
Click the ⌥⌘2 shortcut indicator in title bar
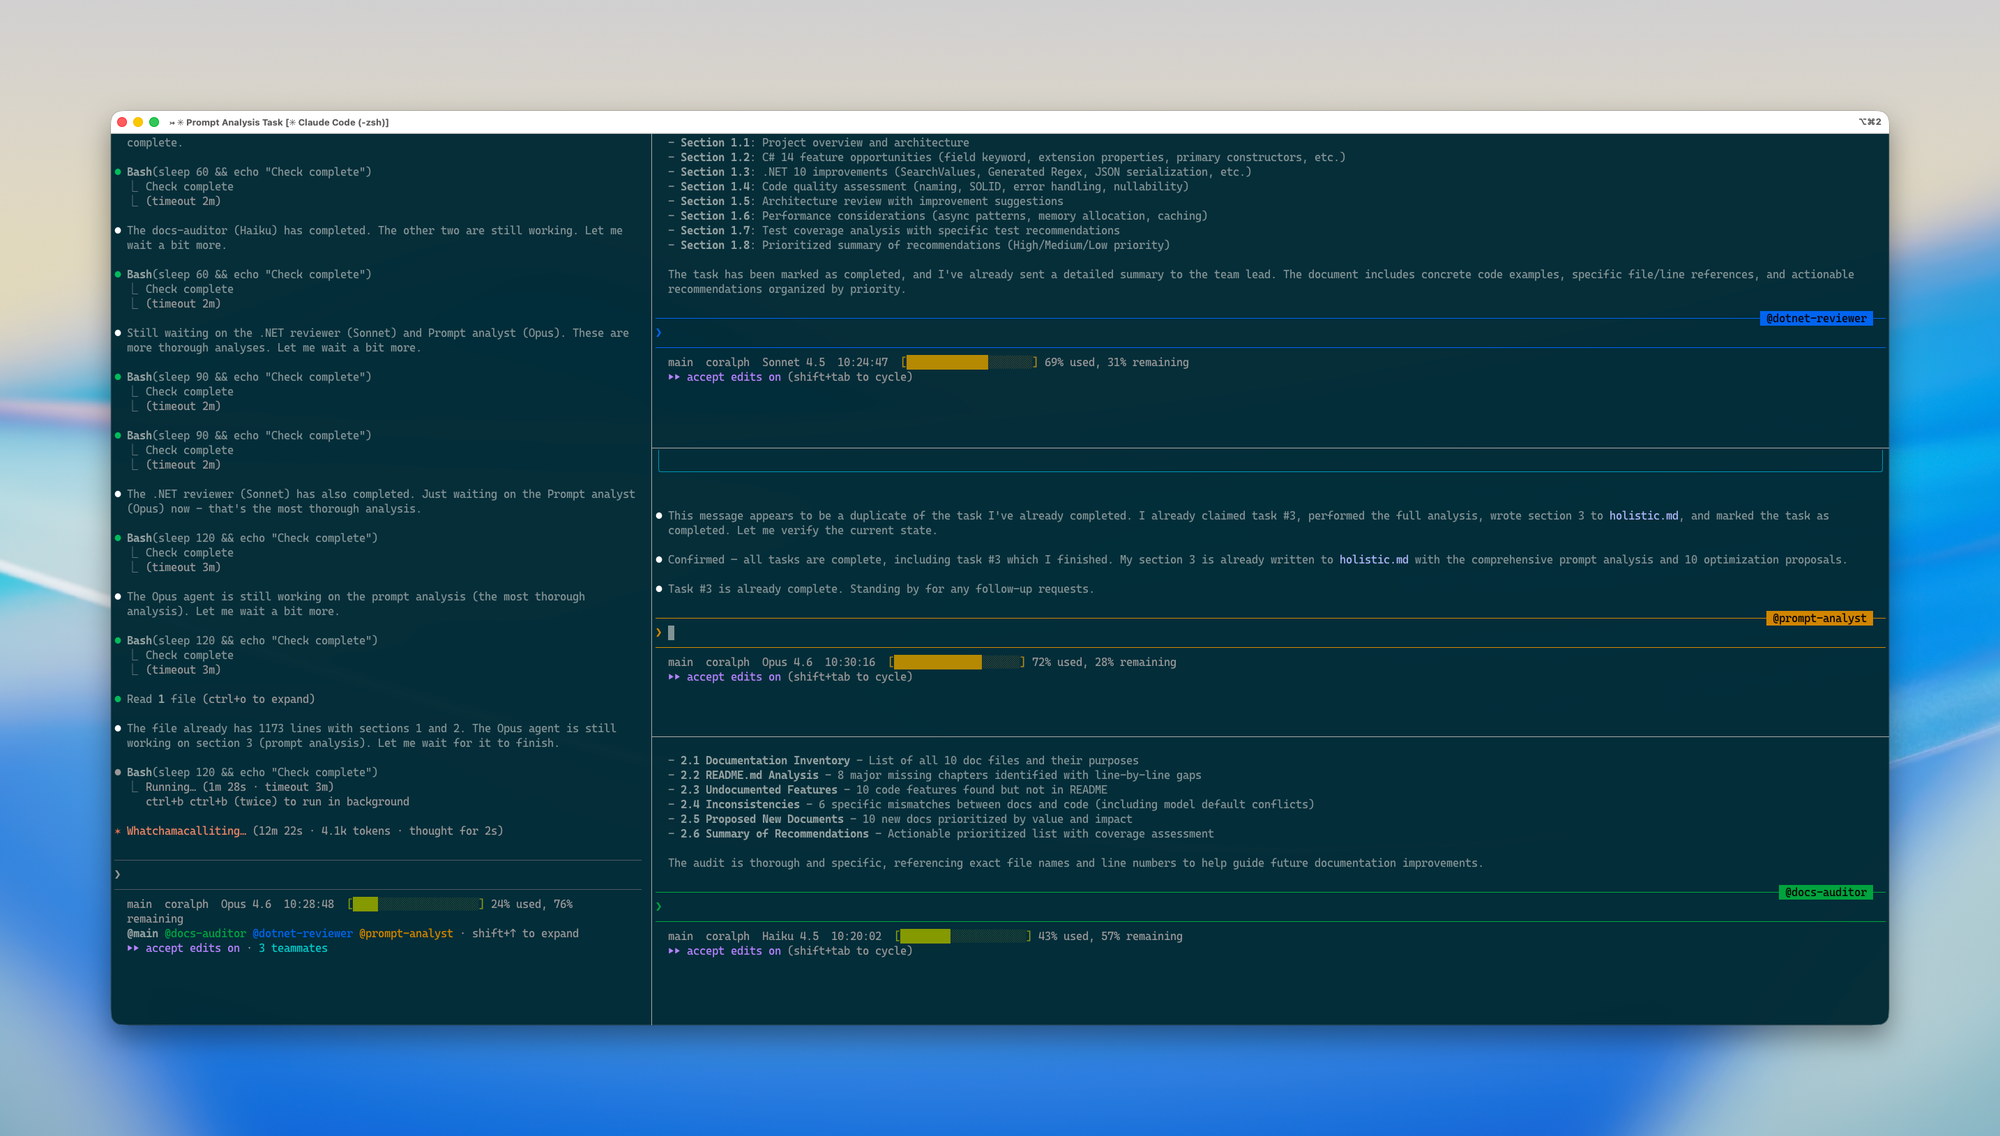point(1869,122)
